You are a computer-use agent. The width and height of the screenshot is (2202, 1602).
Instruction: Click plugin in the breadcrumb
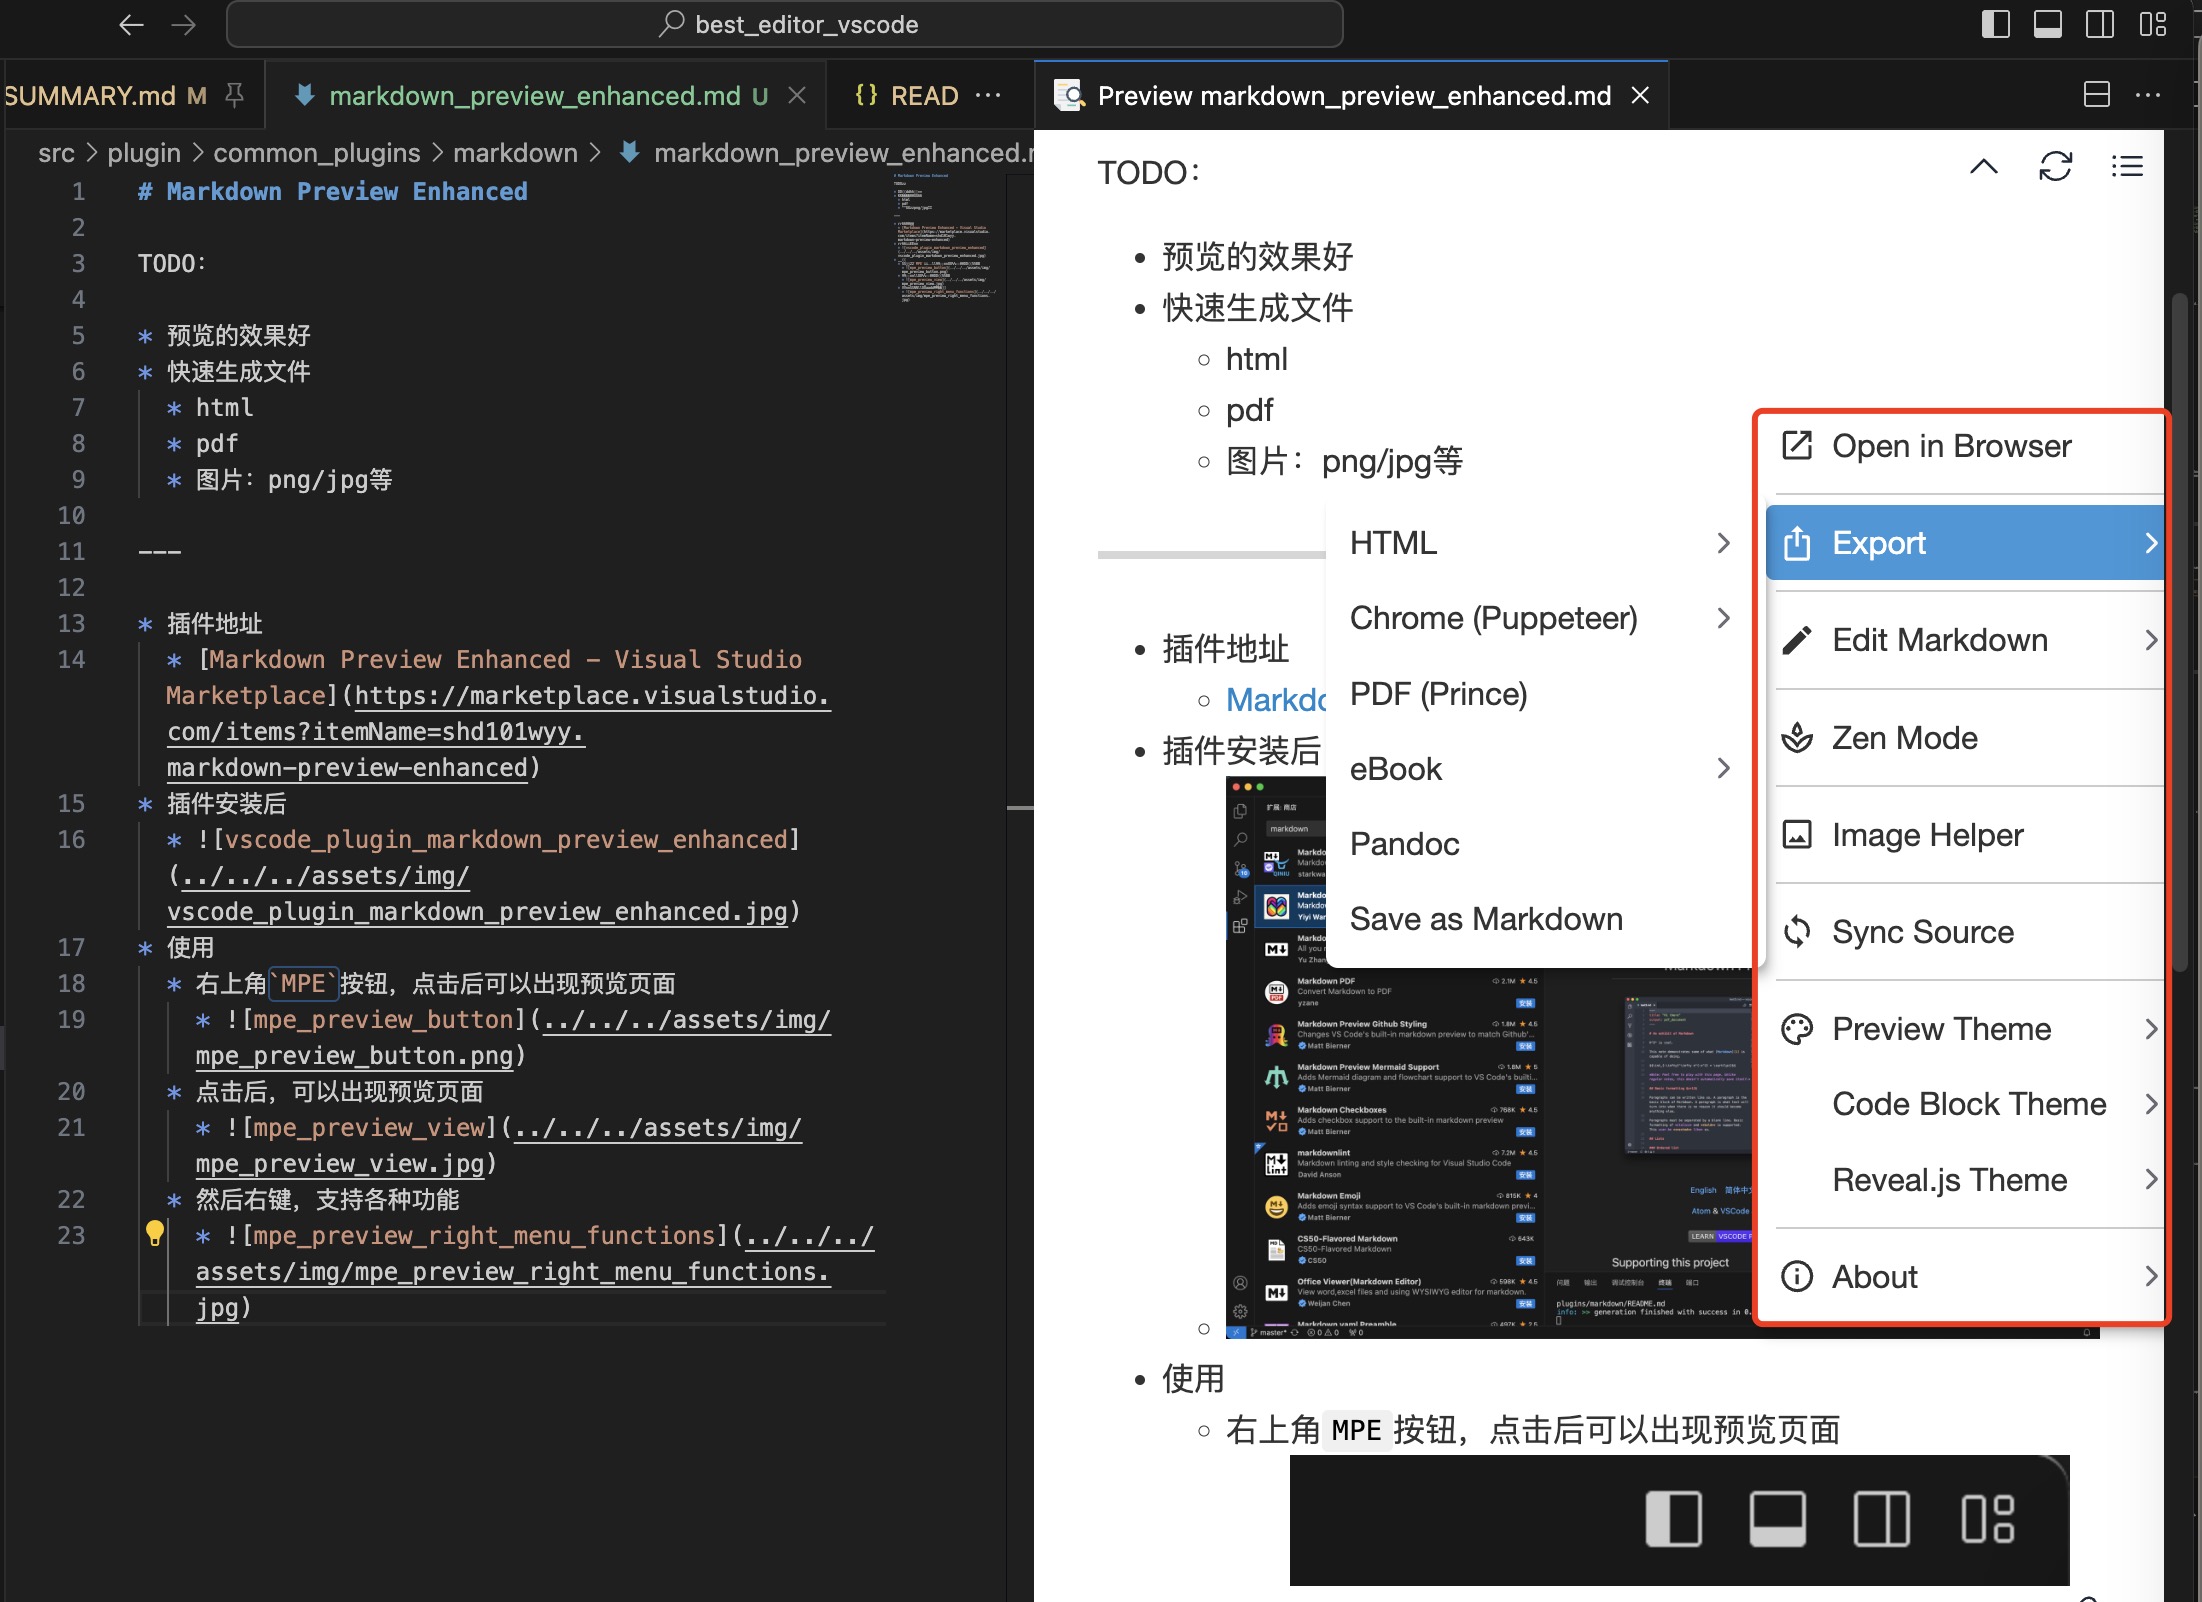coord(144,153)
